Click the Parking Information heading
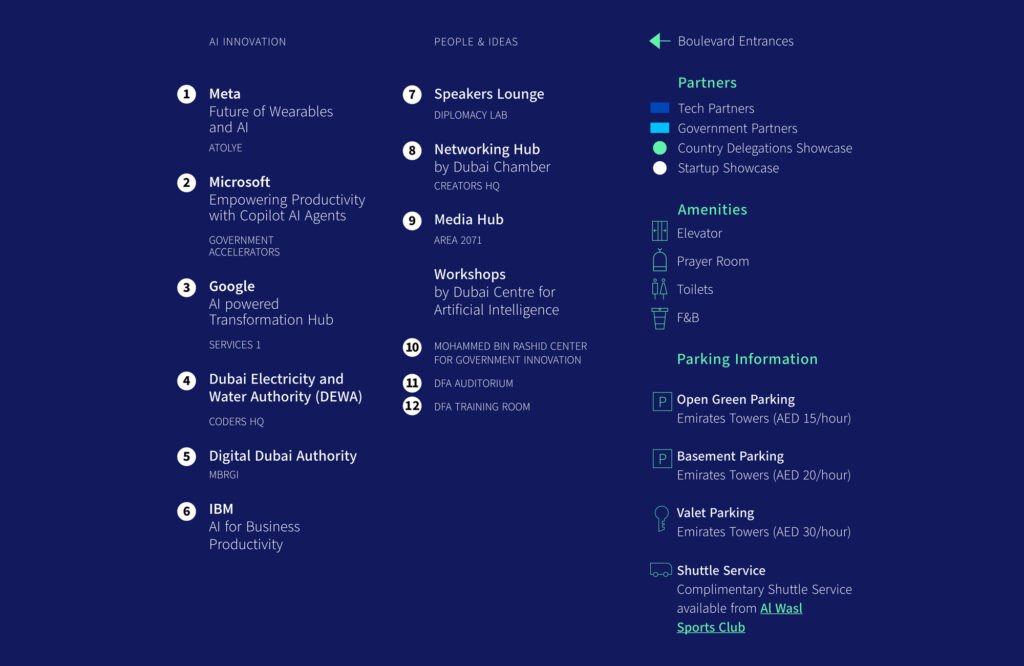The width and height of the screenshot is (1024, 666). (x=747, y=359)
